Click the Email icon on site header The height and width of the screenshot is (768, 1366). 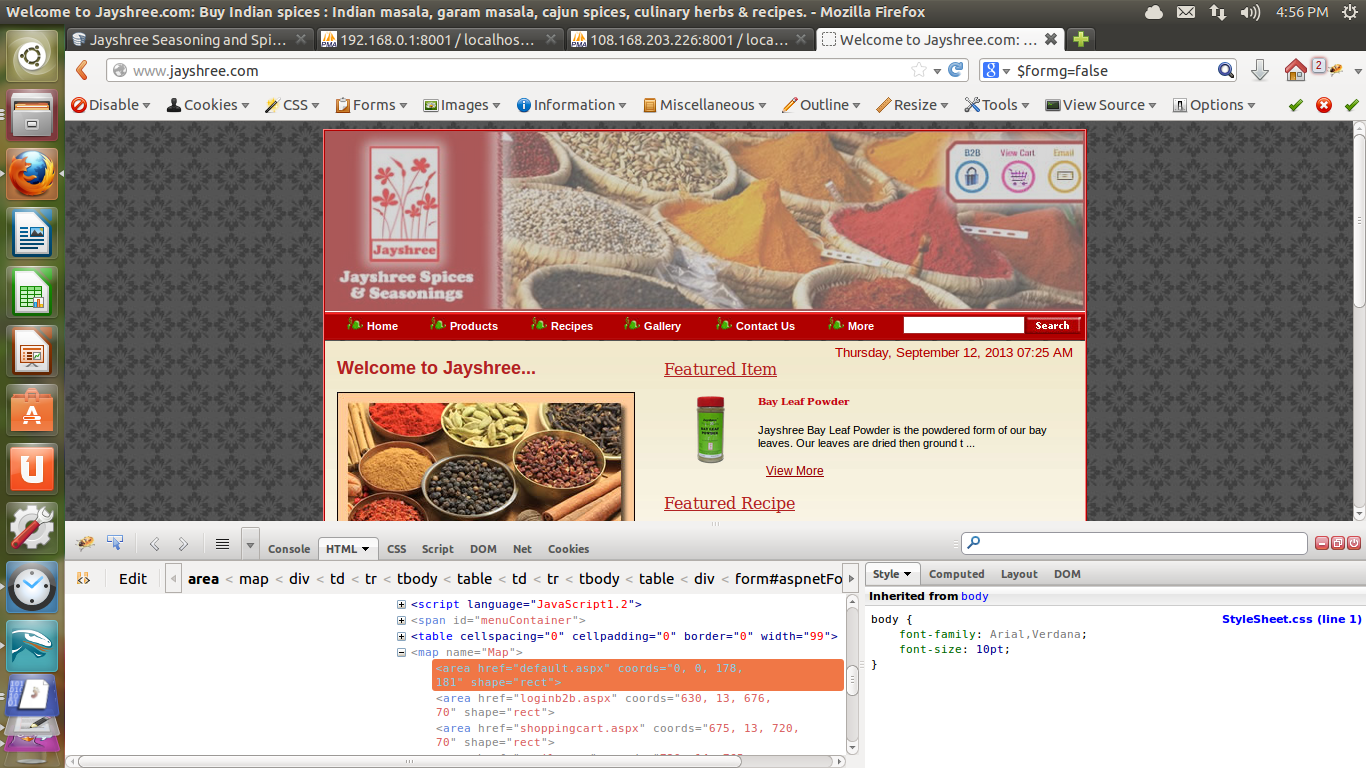click(1064, 177)
